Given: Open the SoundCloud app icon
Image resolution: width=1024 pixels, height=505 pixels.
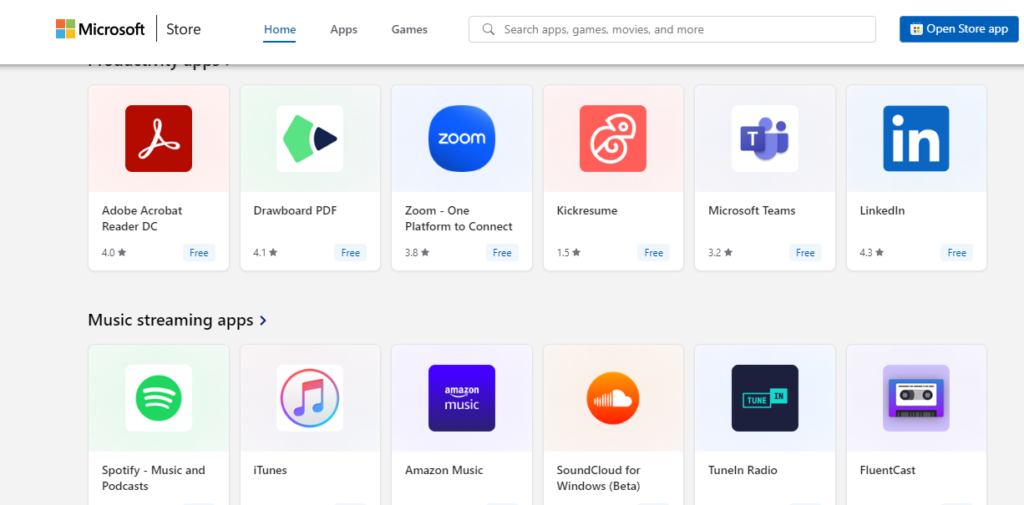Looking at the screenshot, I should pos(613,398).
